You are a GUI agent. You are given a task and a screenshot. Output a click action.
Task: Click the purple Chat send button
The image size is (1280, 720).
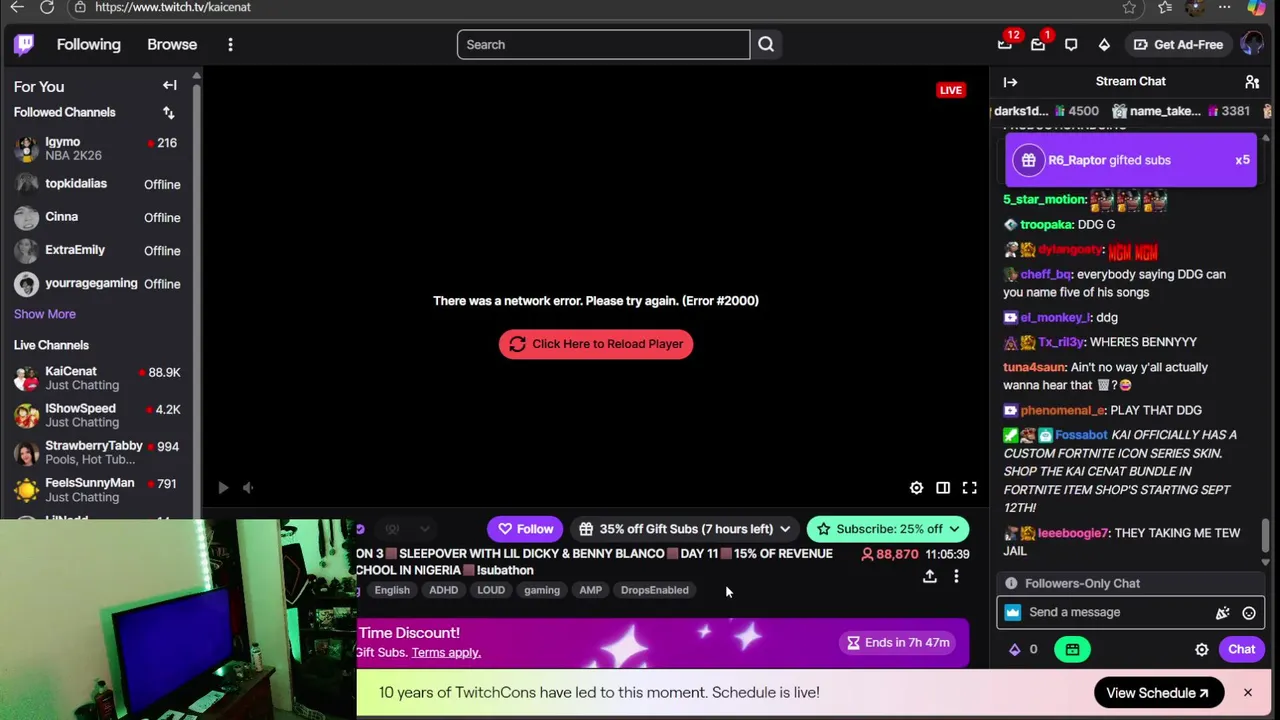tap(1241, 649)
